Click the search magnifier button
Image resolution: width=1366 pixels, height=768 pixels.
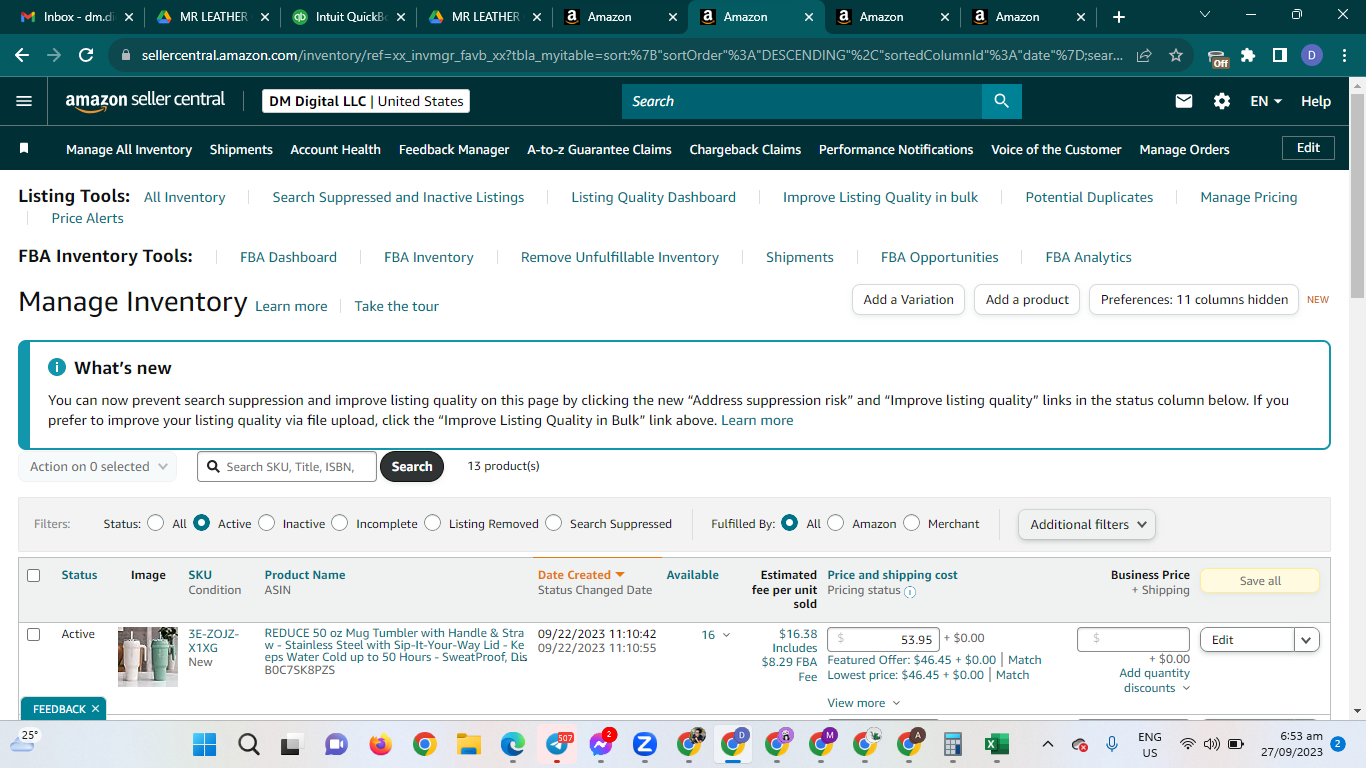1001,101
